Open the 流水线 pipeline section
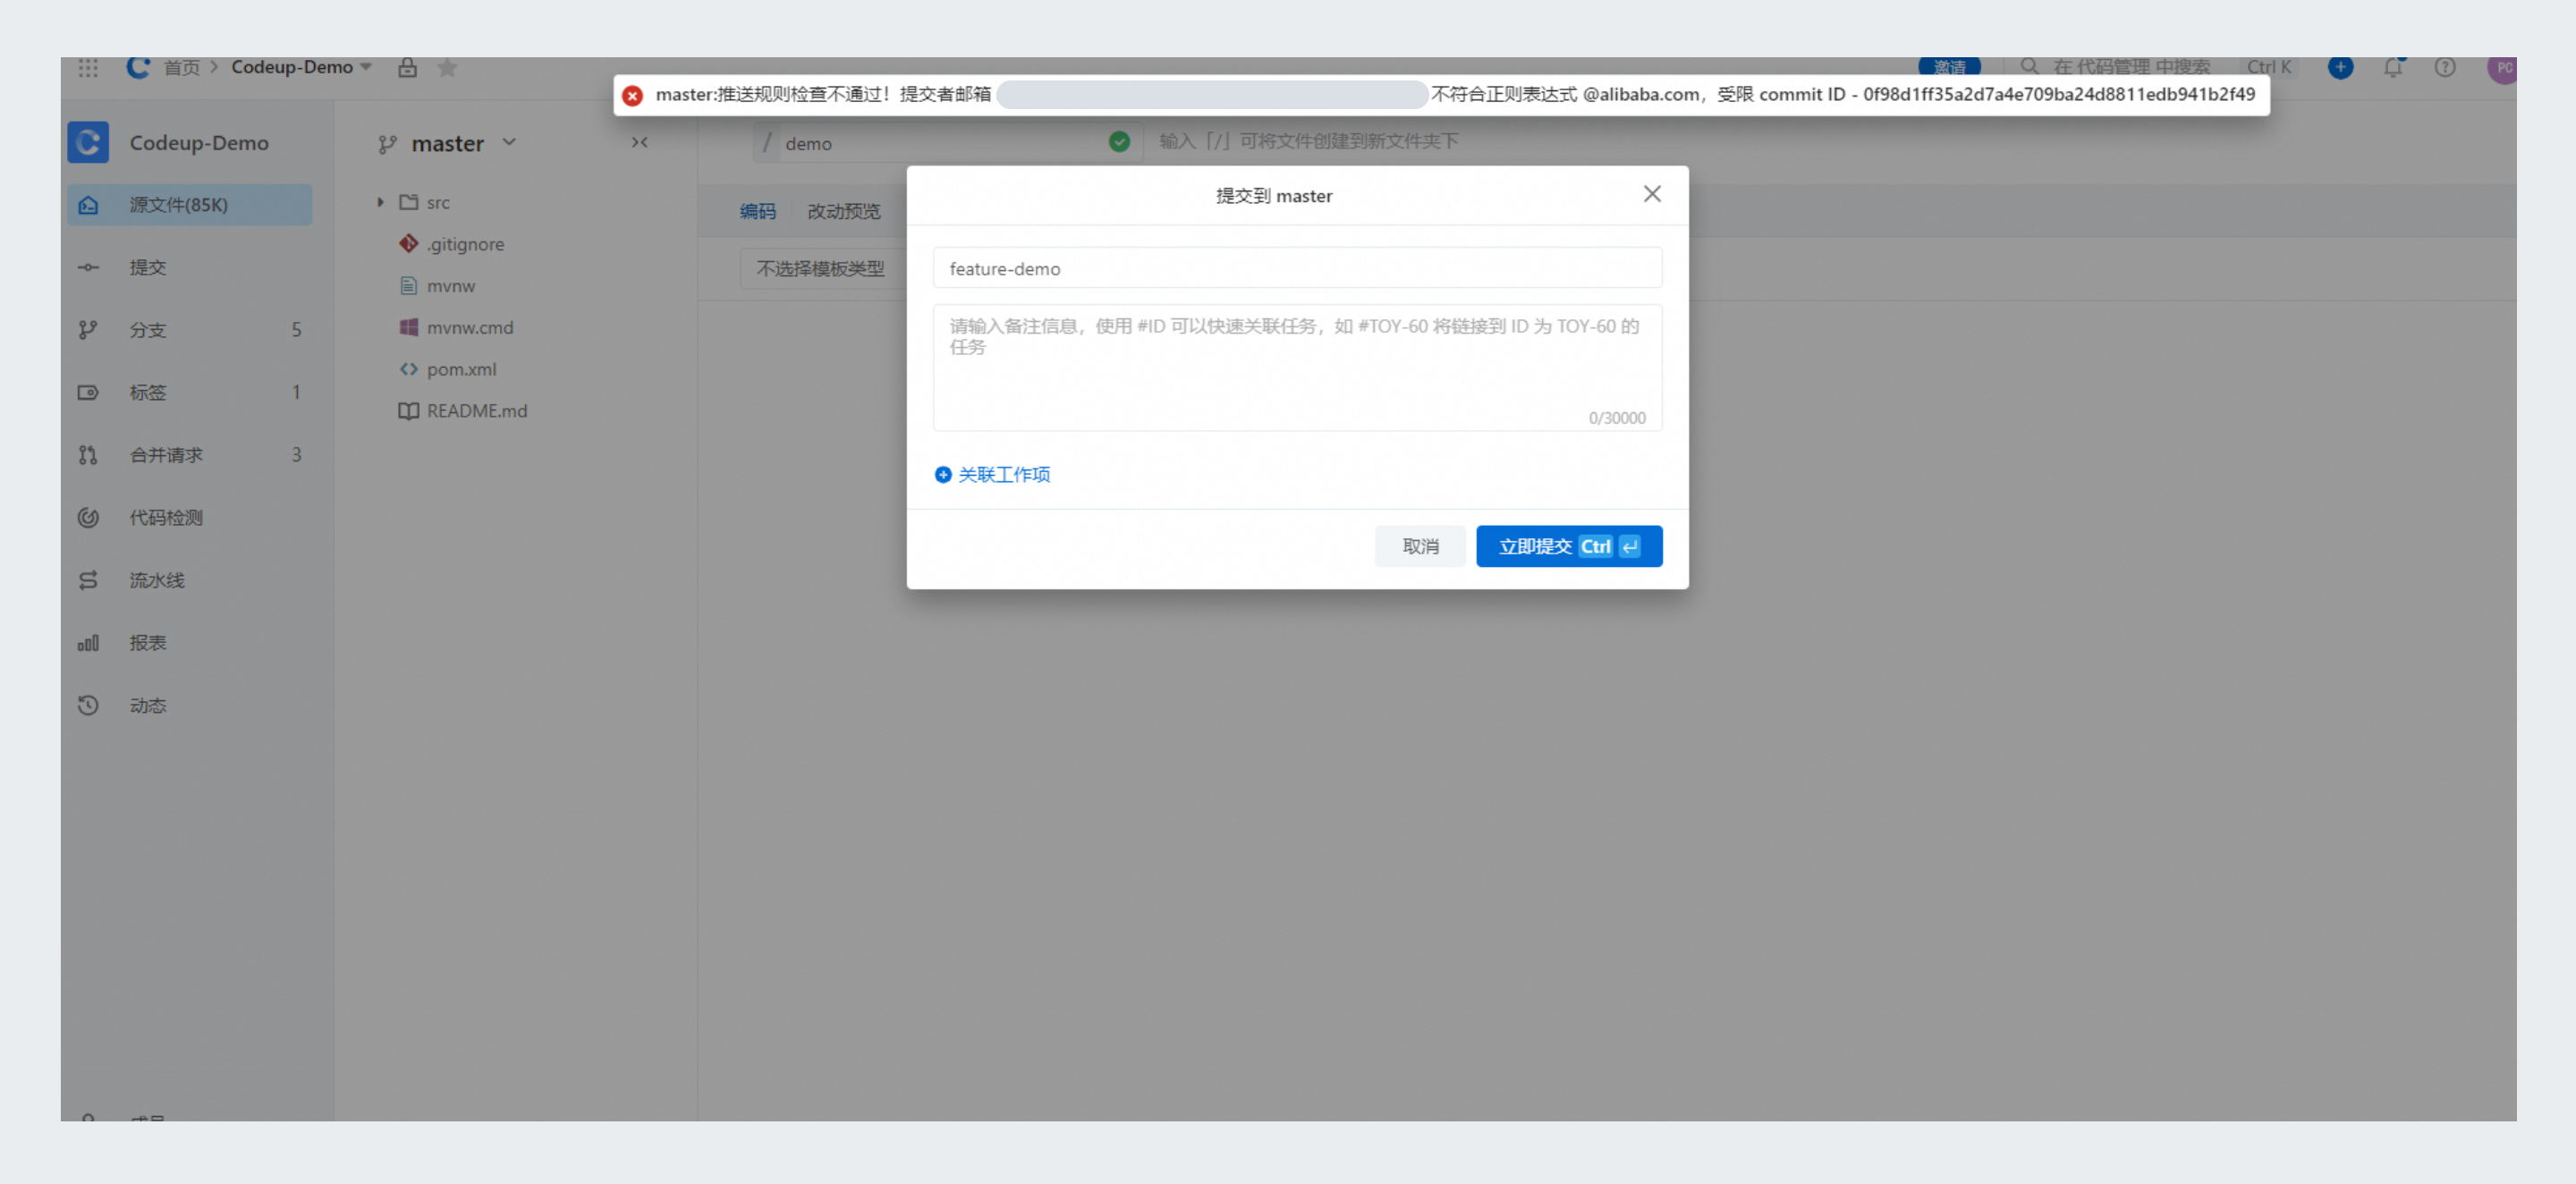This screenshot has height=1184, width=2576. (157, 581)
